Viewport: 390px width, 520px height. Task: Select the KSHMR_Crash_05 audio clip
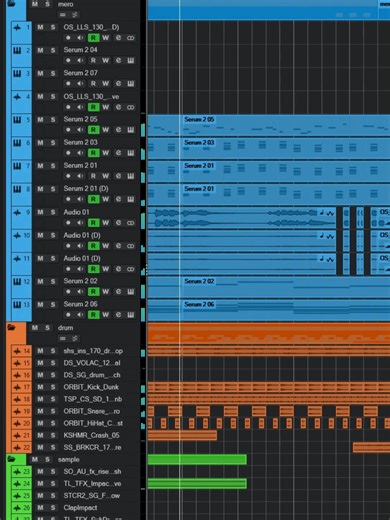[182, 435]
